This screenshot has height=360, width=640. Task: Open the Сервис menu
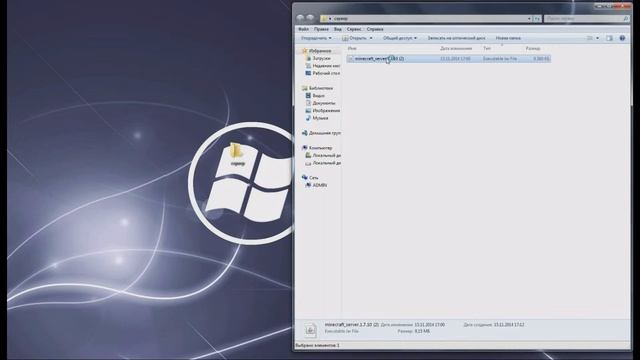pyautogui.click(x=354, y=29)
